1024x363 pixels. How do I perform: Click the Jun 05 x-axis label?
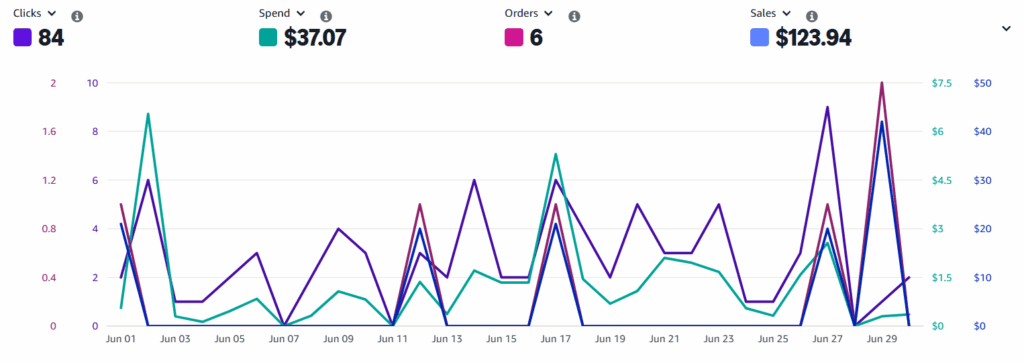(230, 339)
